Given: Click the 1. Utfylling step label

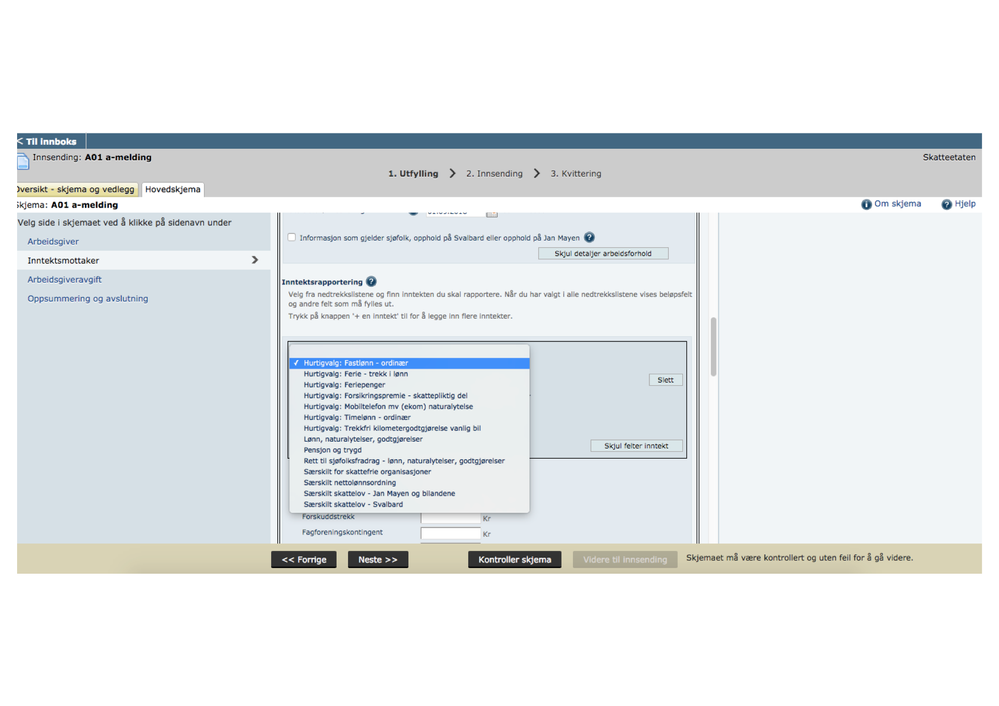Looking at the screenshot, I should 413,173.
